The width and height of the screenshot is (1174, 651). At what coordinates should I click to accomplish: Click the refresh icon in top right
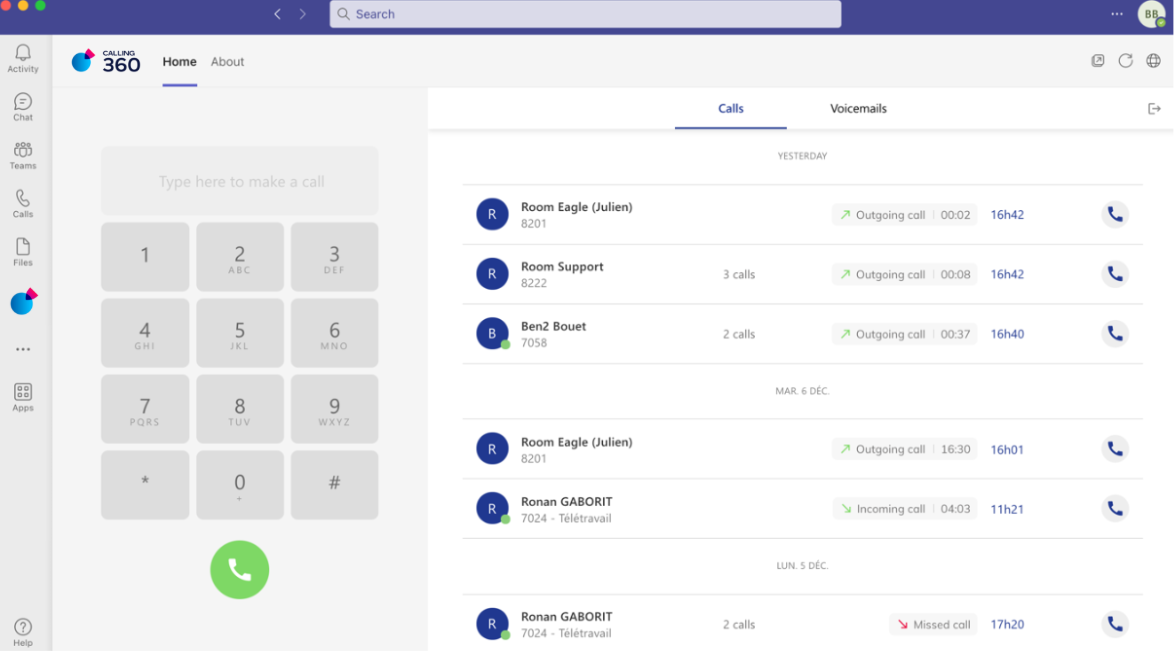coord(1125,61)
